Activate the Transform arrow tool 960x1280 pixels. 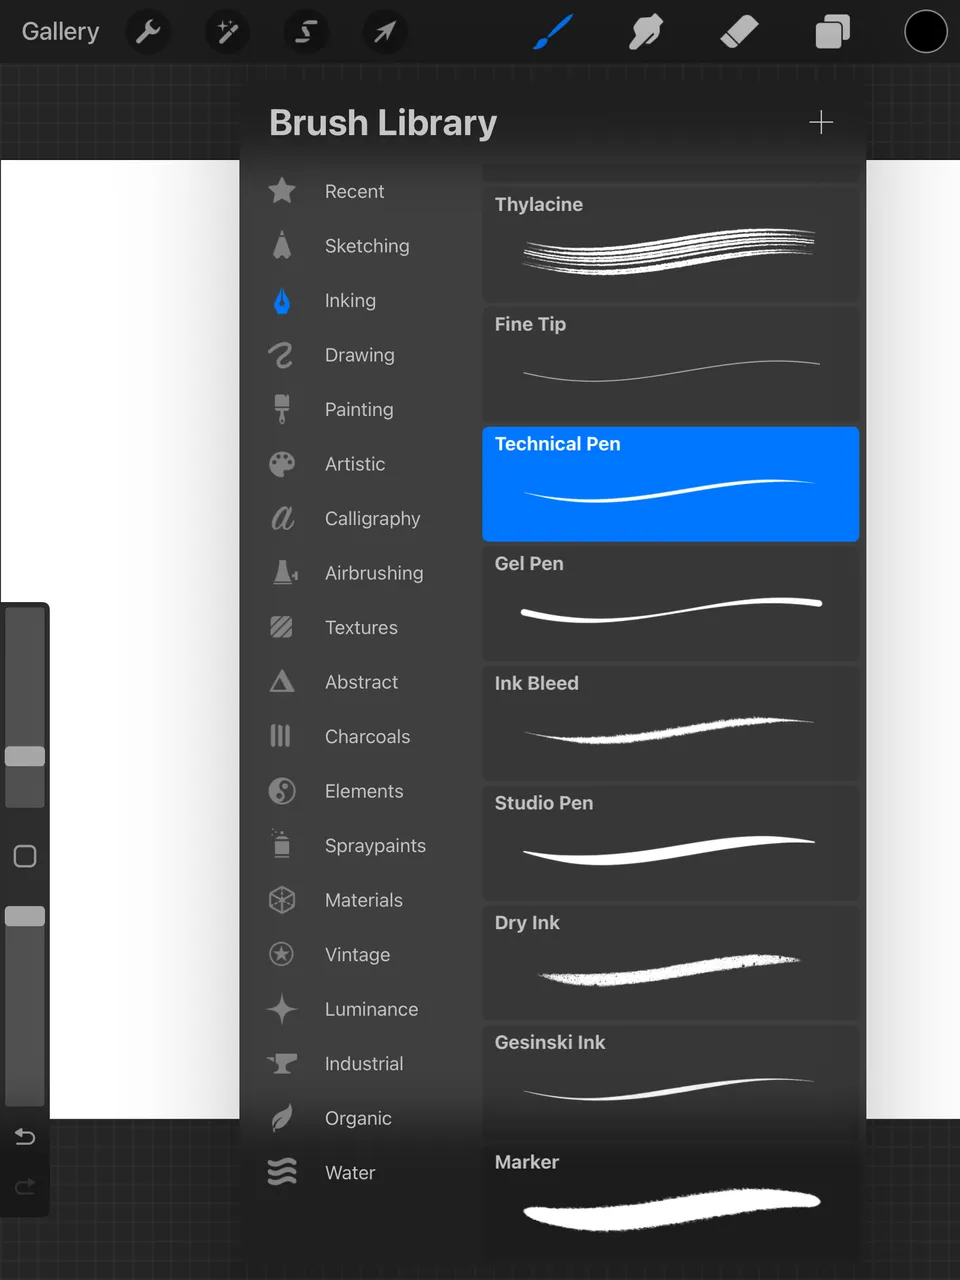click(384, 32)
